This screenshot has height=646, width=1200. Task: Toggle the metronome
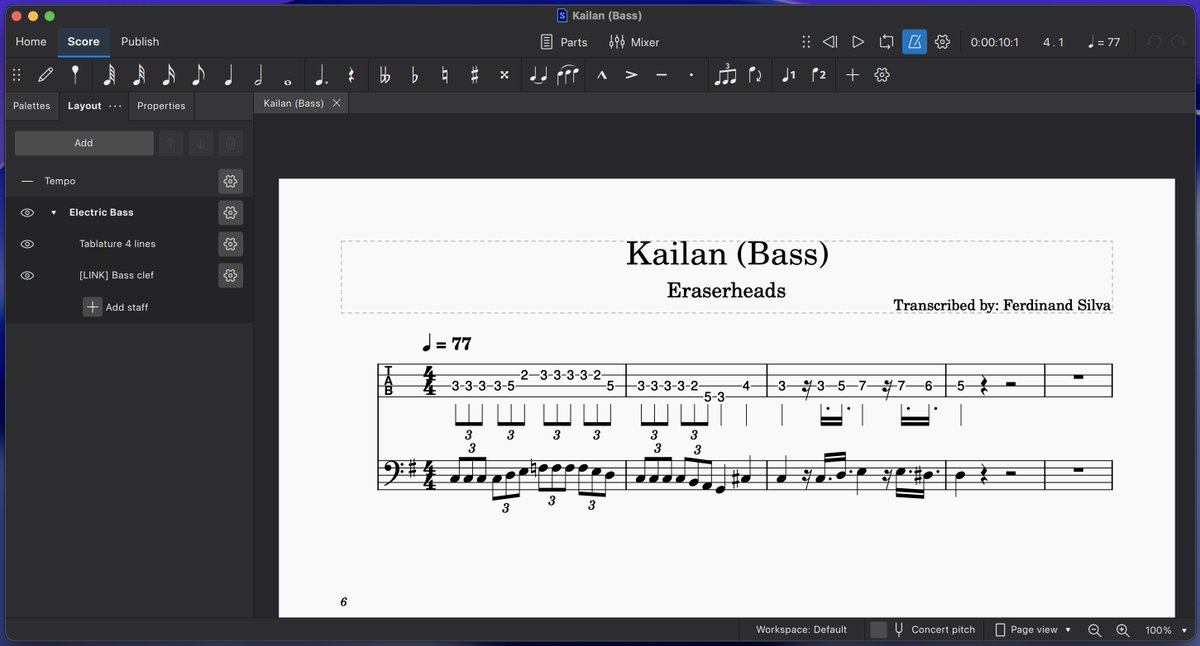pyautogui.click(x=914, y=42)
